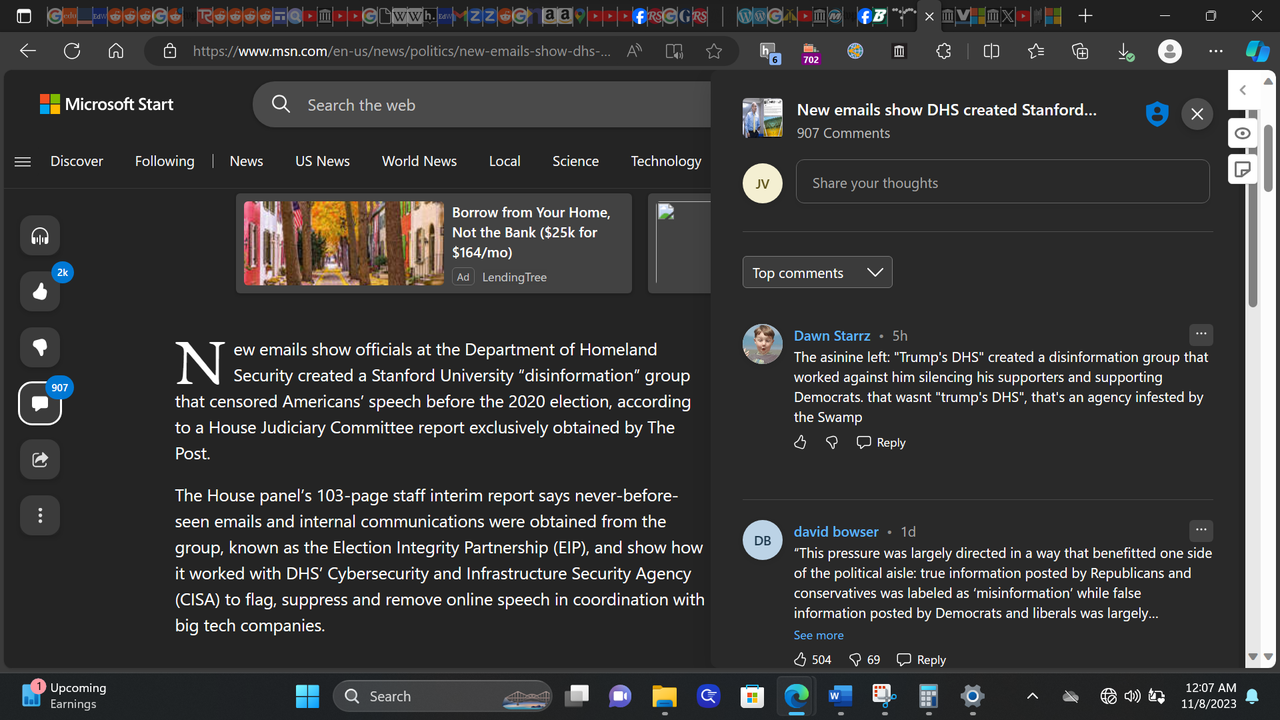The width and height of the screenshot is (1280, 720).
Task: Open the Extensions puzzle piece icon
Action: click(x=943, y=51)
